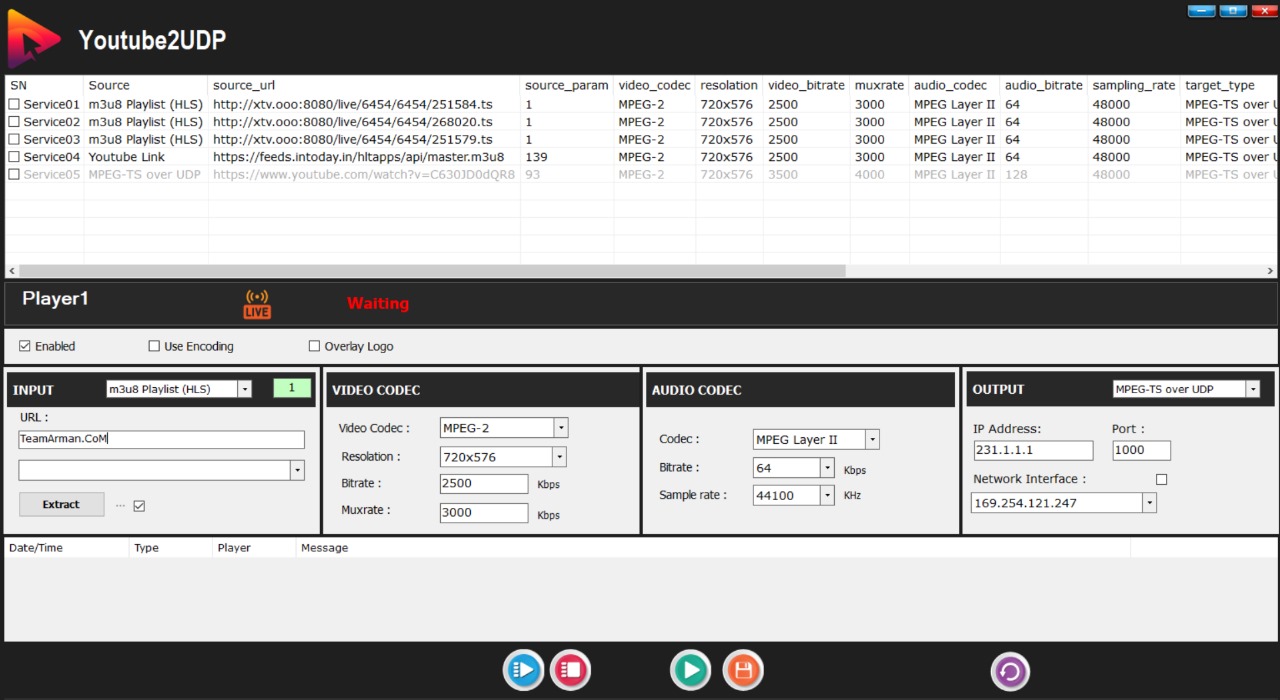Click the LIVE broadcast indicator icon
Image resolution: width=1280 pixels, height=700 pixels.
coord(256,303)
